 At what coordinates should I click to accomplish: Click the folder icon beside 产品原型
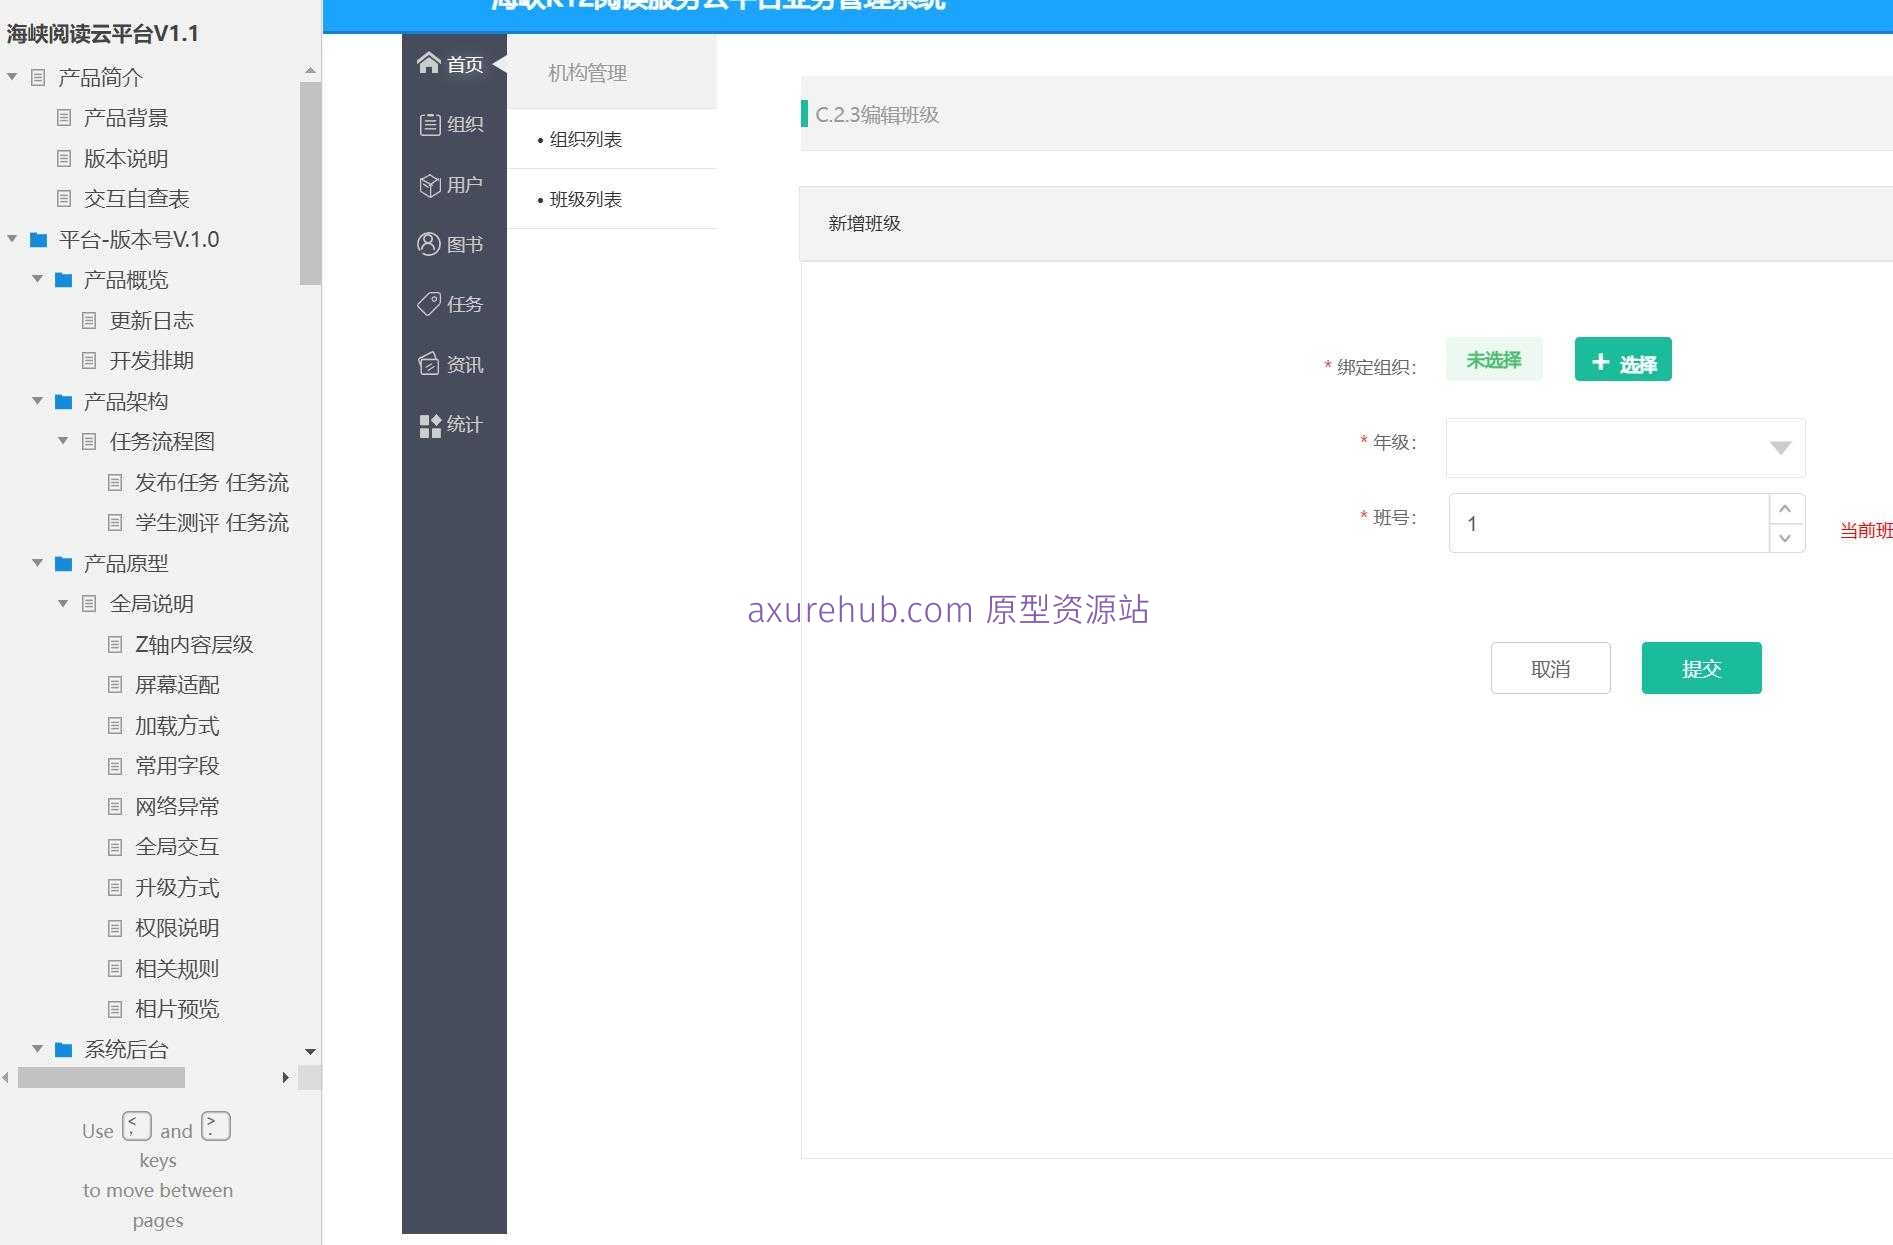click(62, 563)
